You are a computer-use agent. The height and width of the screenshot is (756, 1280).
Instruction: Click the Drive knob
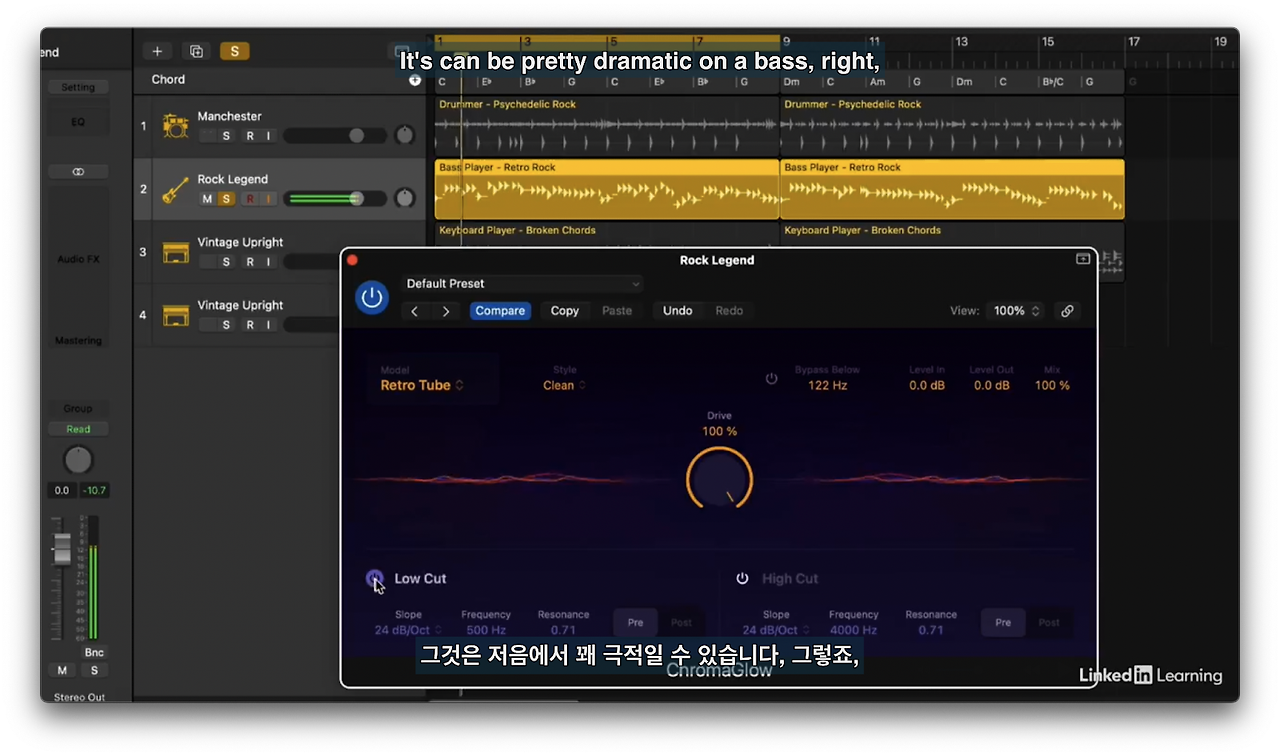(x=719, y=479)
